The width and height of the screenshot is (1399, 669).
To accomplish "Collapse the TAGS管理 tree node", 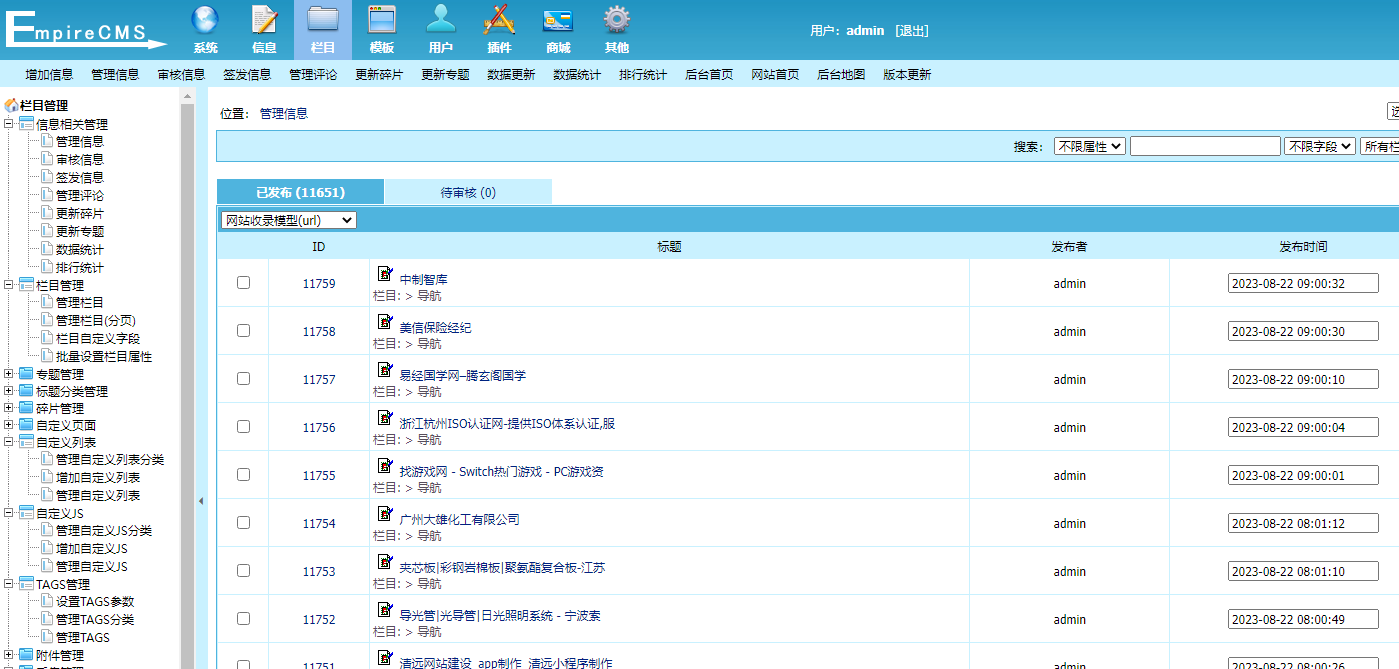I will pos(9,584).
